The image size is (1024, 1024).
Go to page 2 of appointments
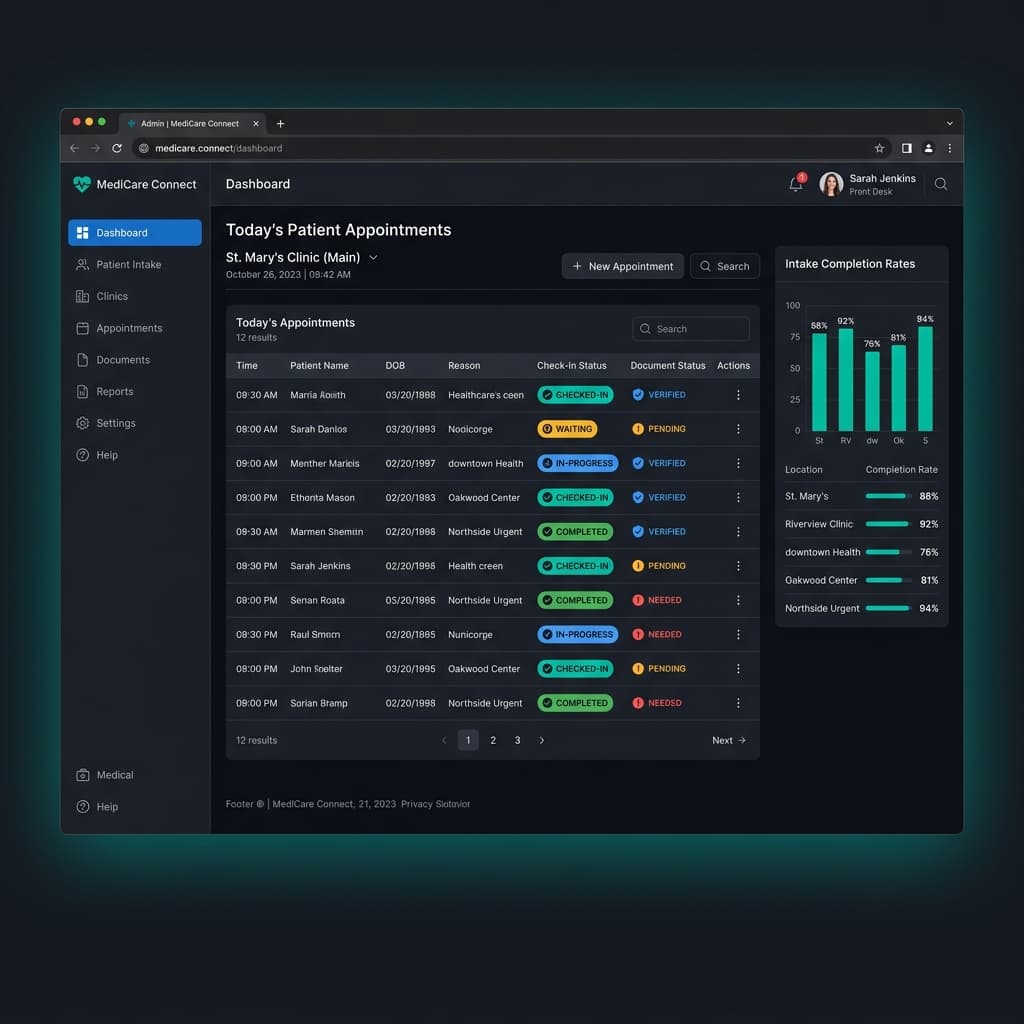click(493, 741)
